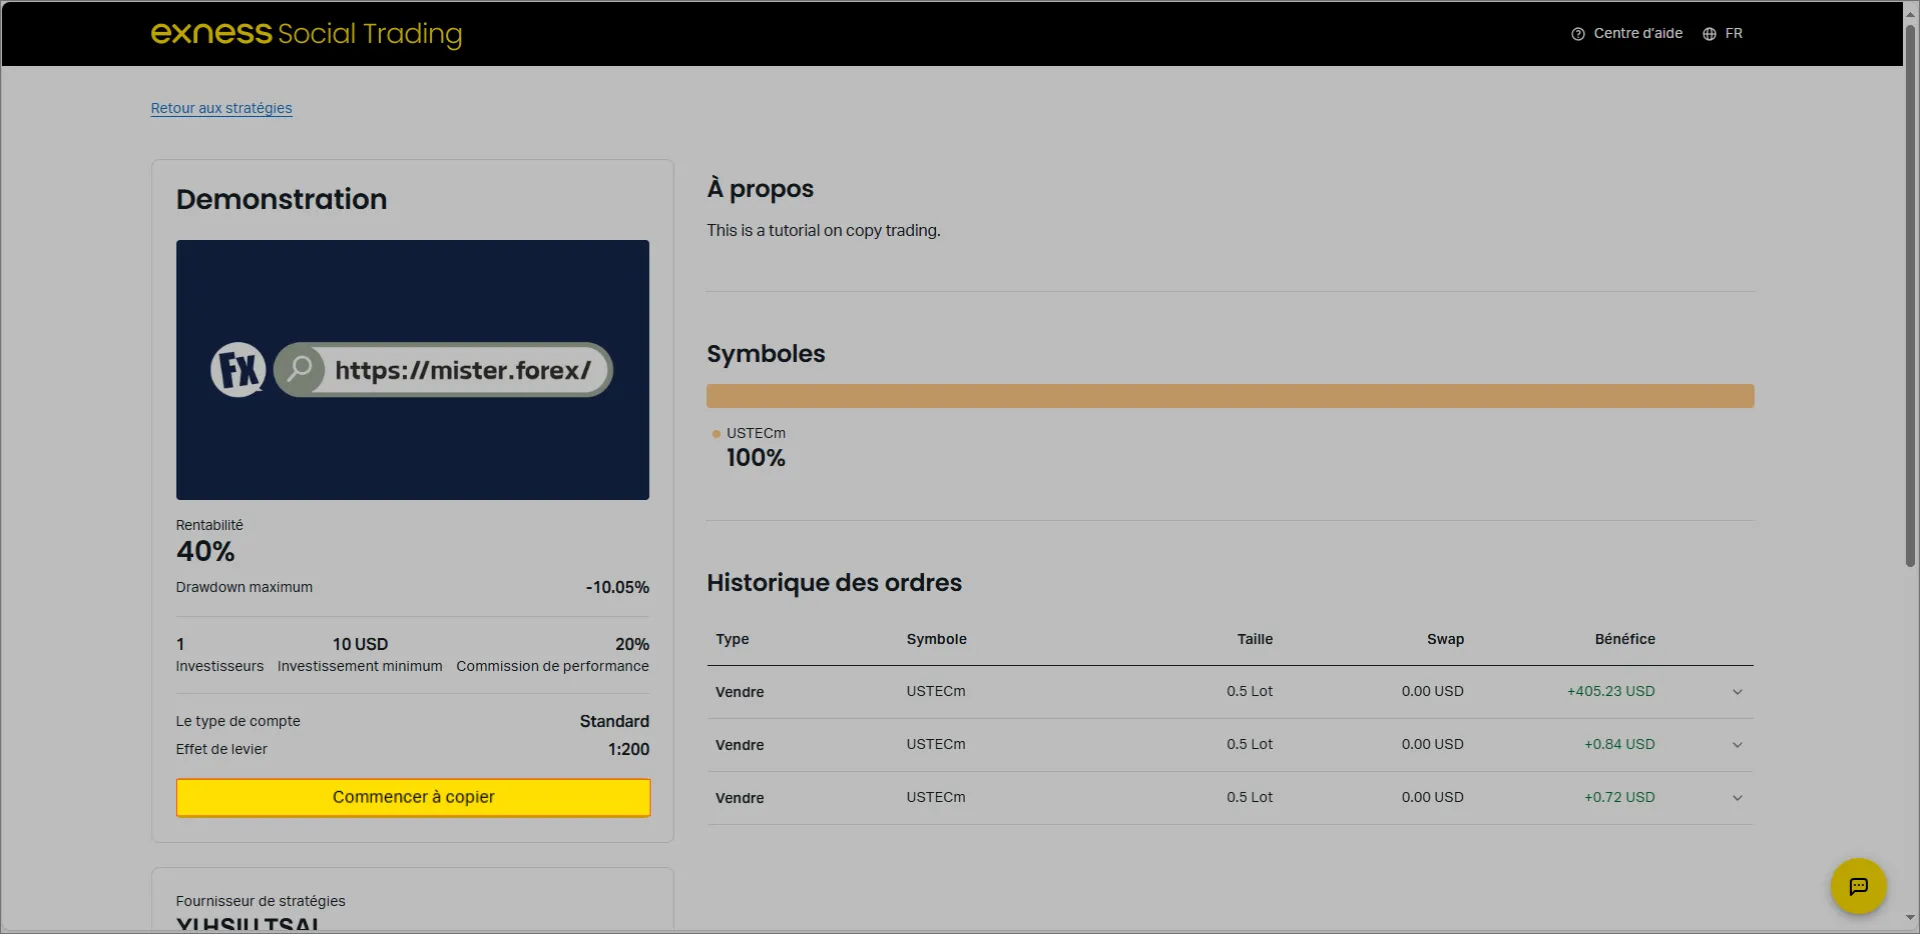
Task: Click the Symbole column header
Action: 936,639
